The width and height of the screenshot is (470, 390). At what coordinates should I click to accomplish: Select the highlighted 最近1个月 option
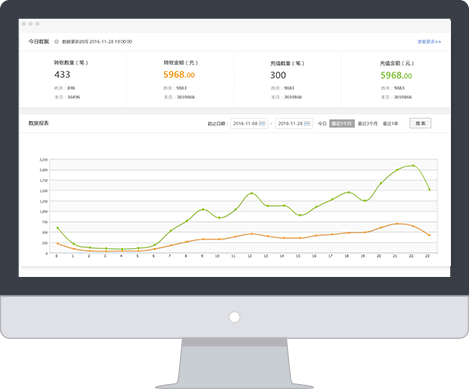(x=342, y=124)
